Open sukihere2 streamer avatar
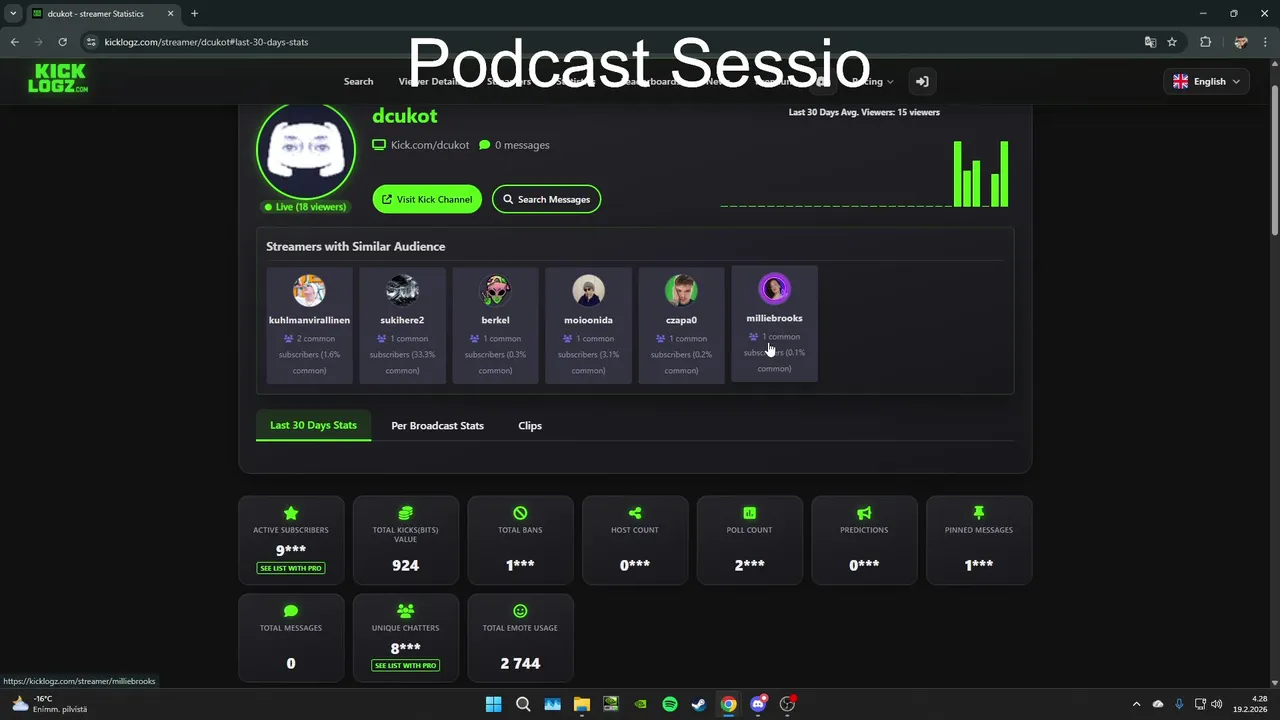This screenshot has width=1280, height=720. click(402, 290)
